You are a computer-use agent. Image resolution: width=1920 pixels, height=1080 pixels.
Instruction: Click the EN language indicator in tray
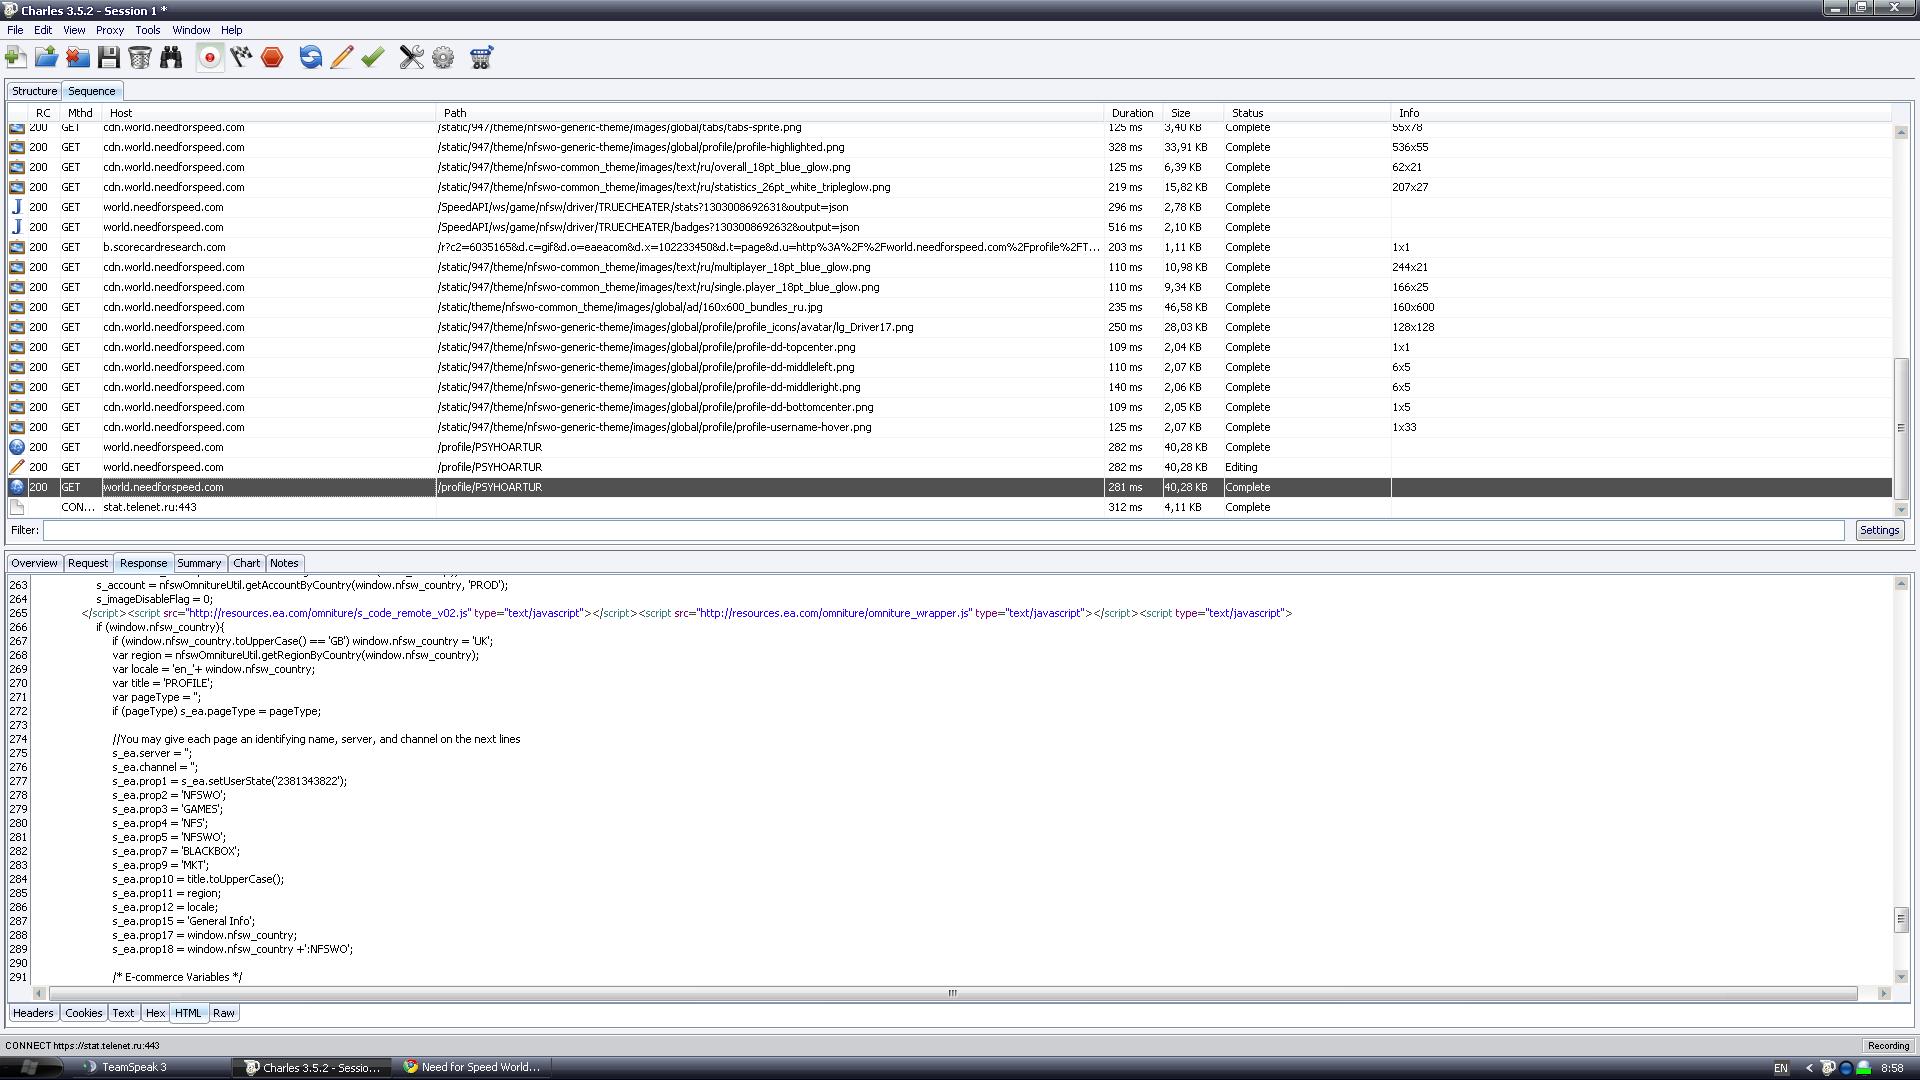coord(1781,1068)
